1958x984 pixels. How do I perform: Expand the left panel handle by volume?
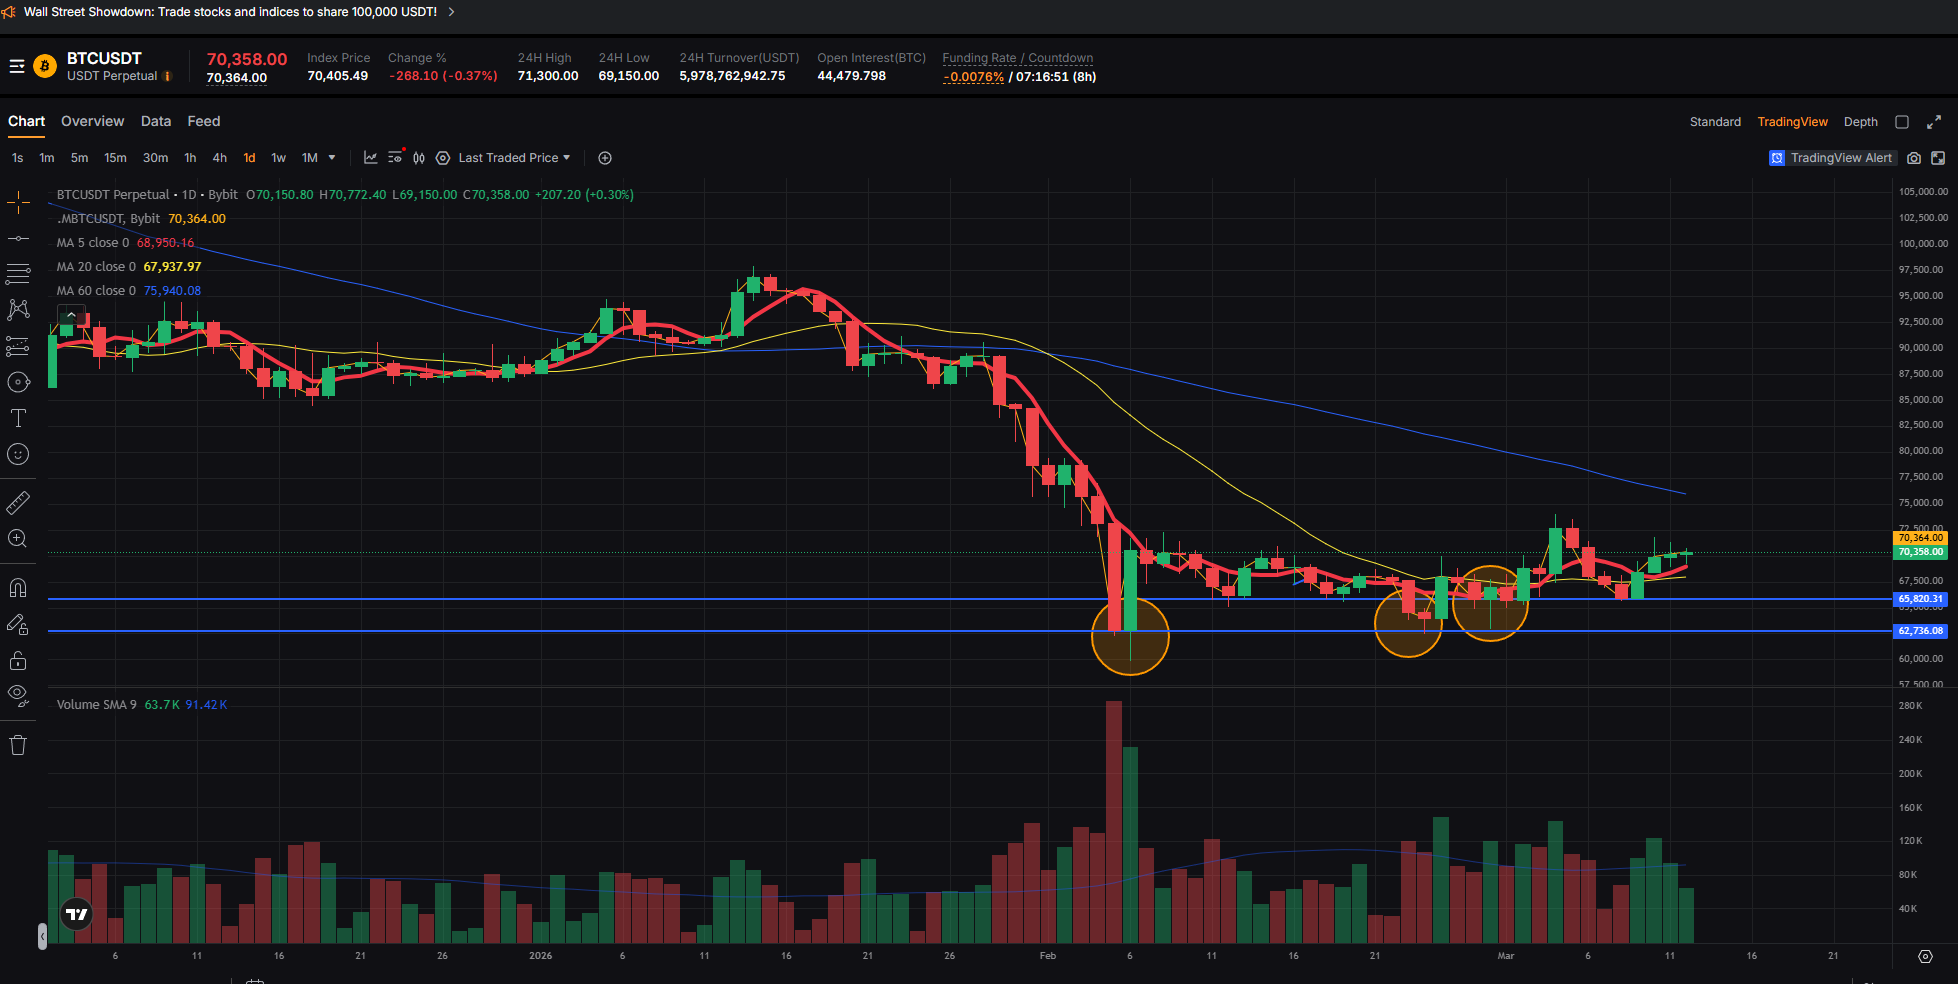(42, 937)
